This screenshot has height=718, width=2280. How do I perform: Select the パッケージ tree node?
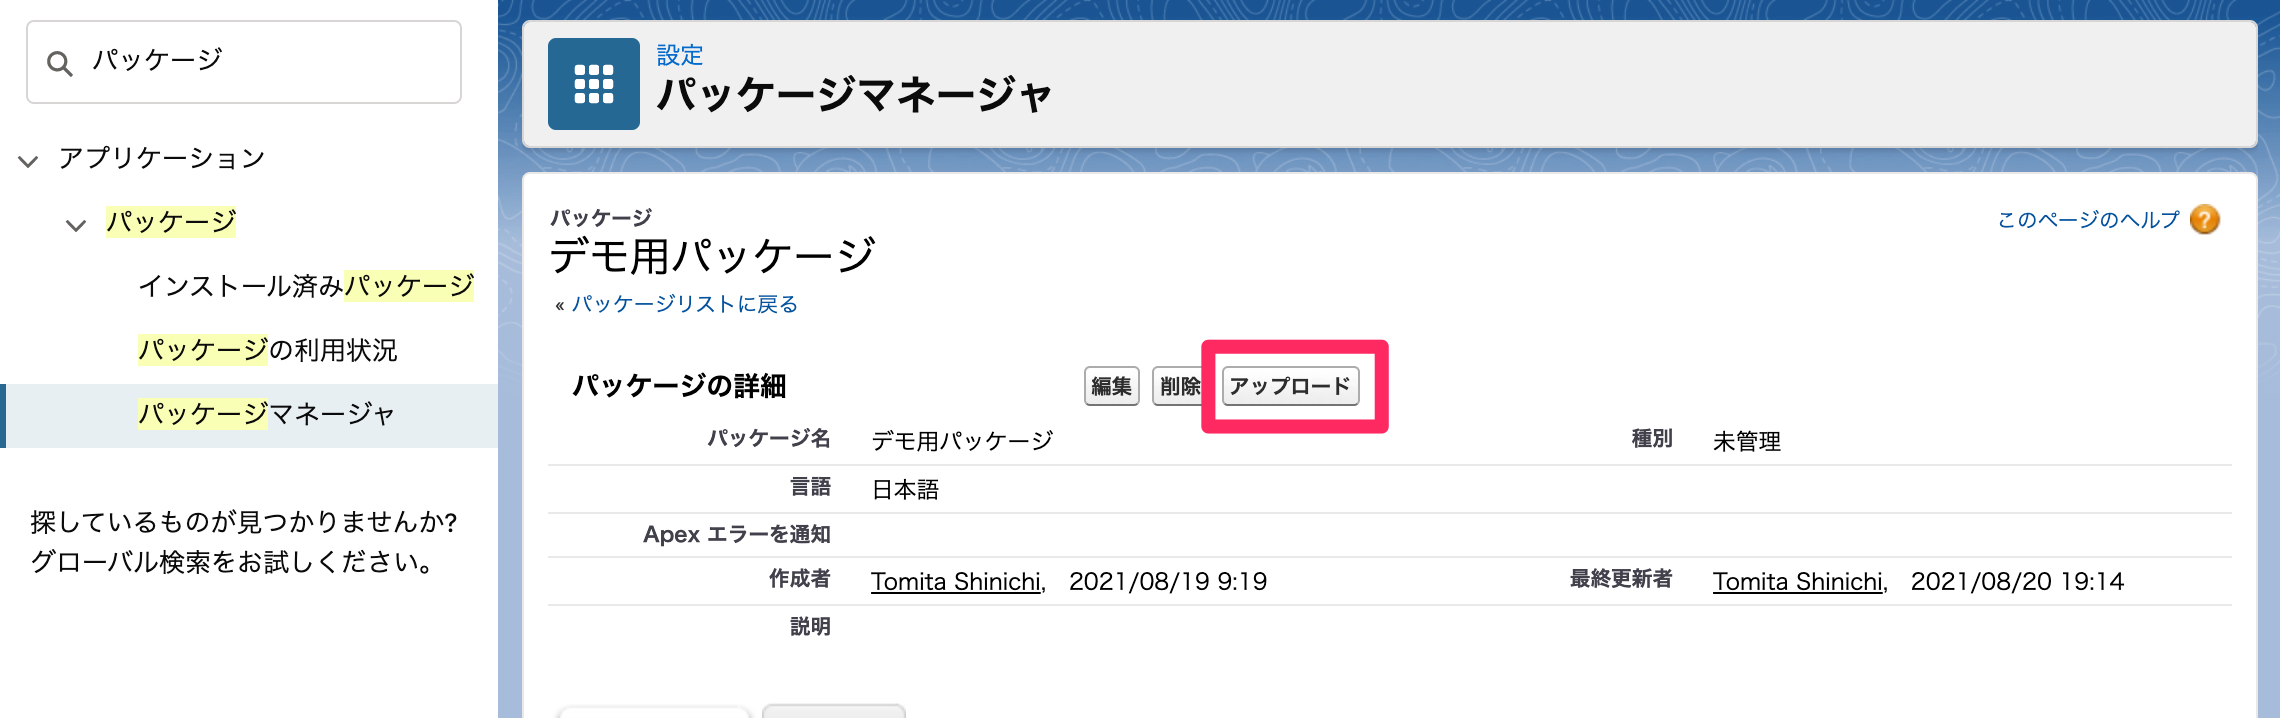(x=171, y=221)
